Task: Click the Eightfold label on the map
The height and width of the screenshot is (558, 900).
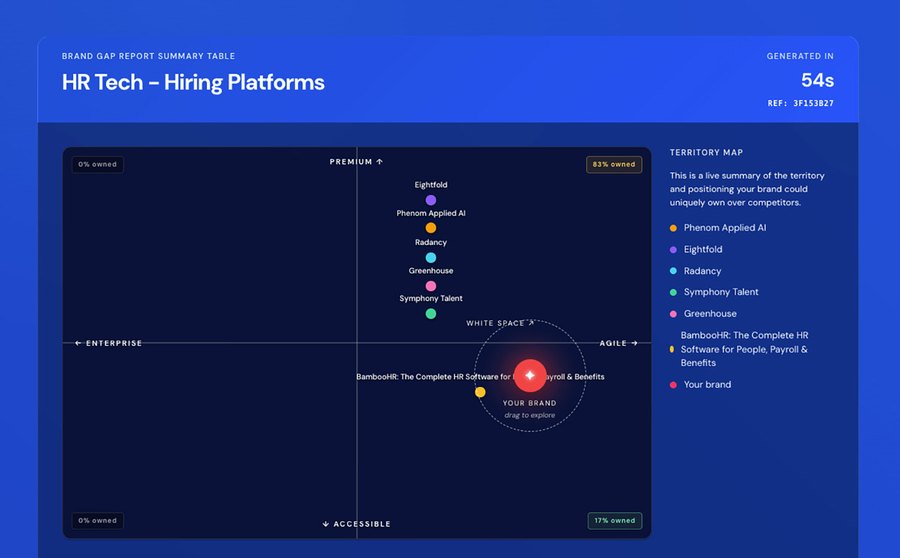Action: [431, 185]
